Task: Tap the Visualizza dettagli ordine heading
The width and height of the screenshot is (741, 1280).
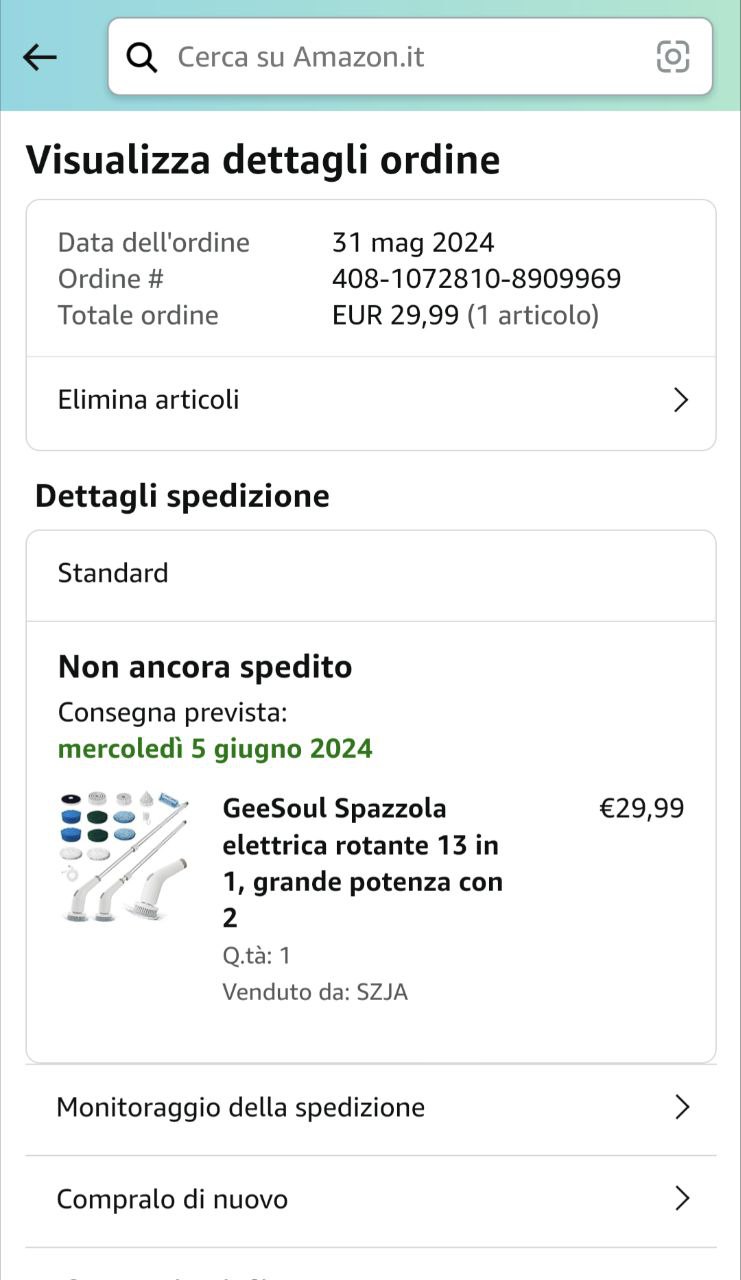Action: coord(263,160)
